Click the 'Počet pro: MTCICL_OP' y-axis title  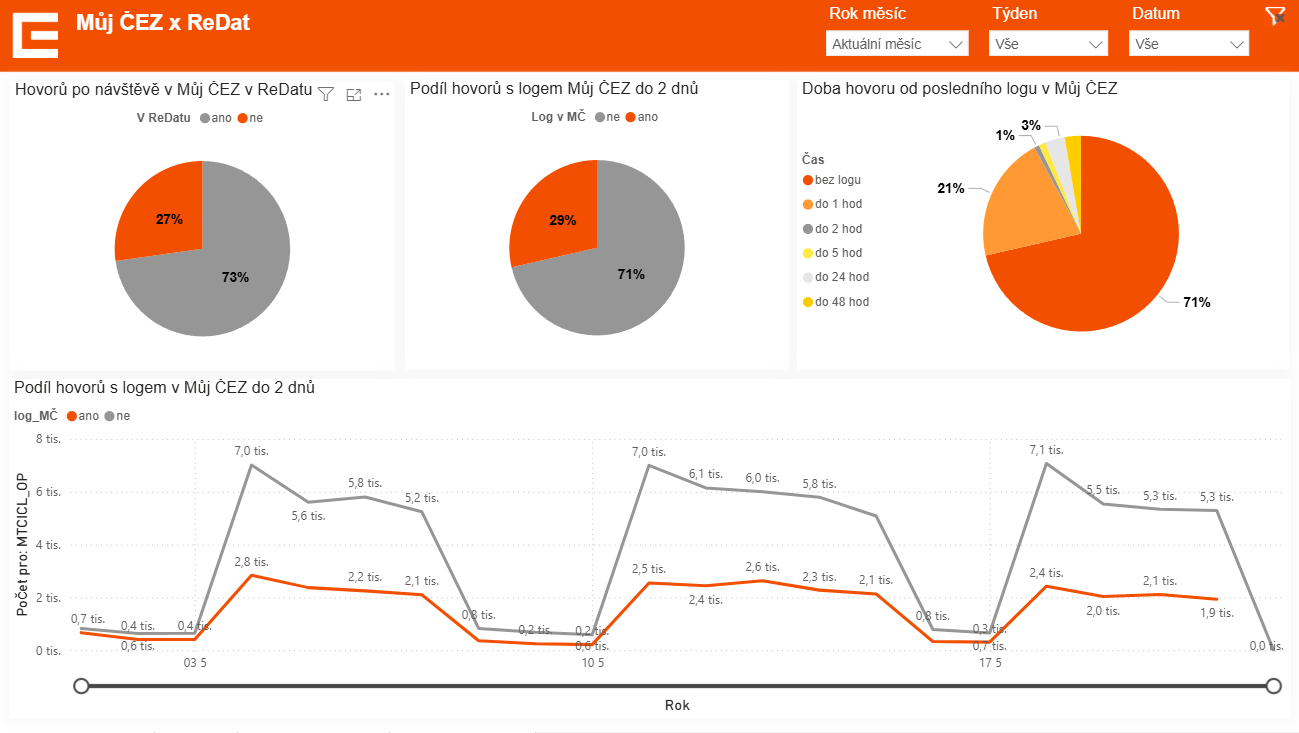tap(21, 546)
